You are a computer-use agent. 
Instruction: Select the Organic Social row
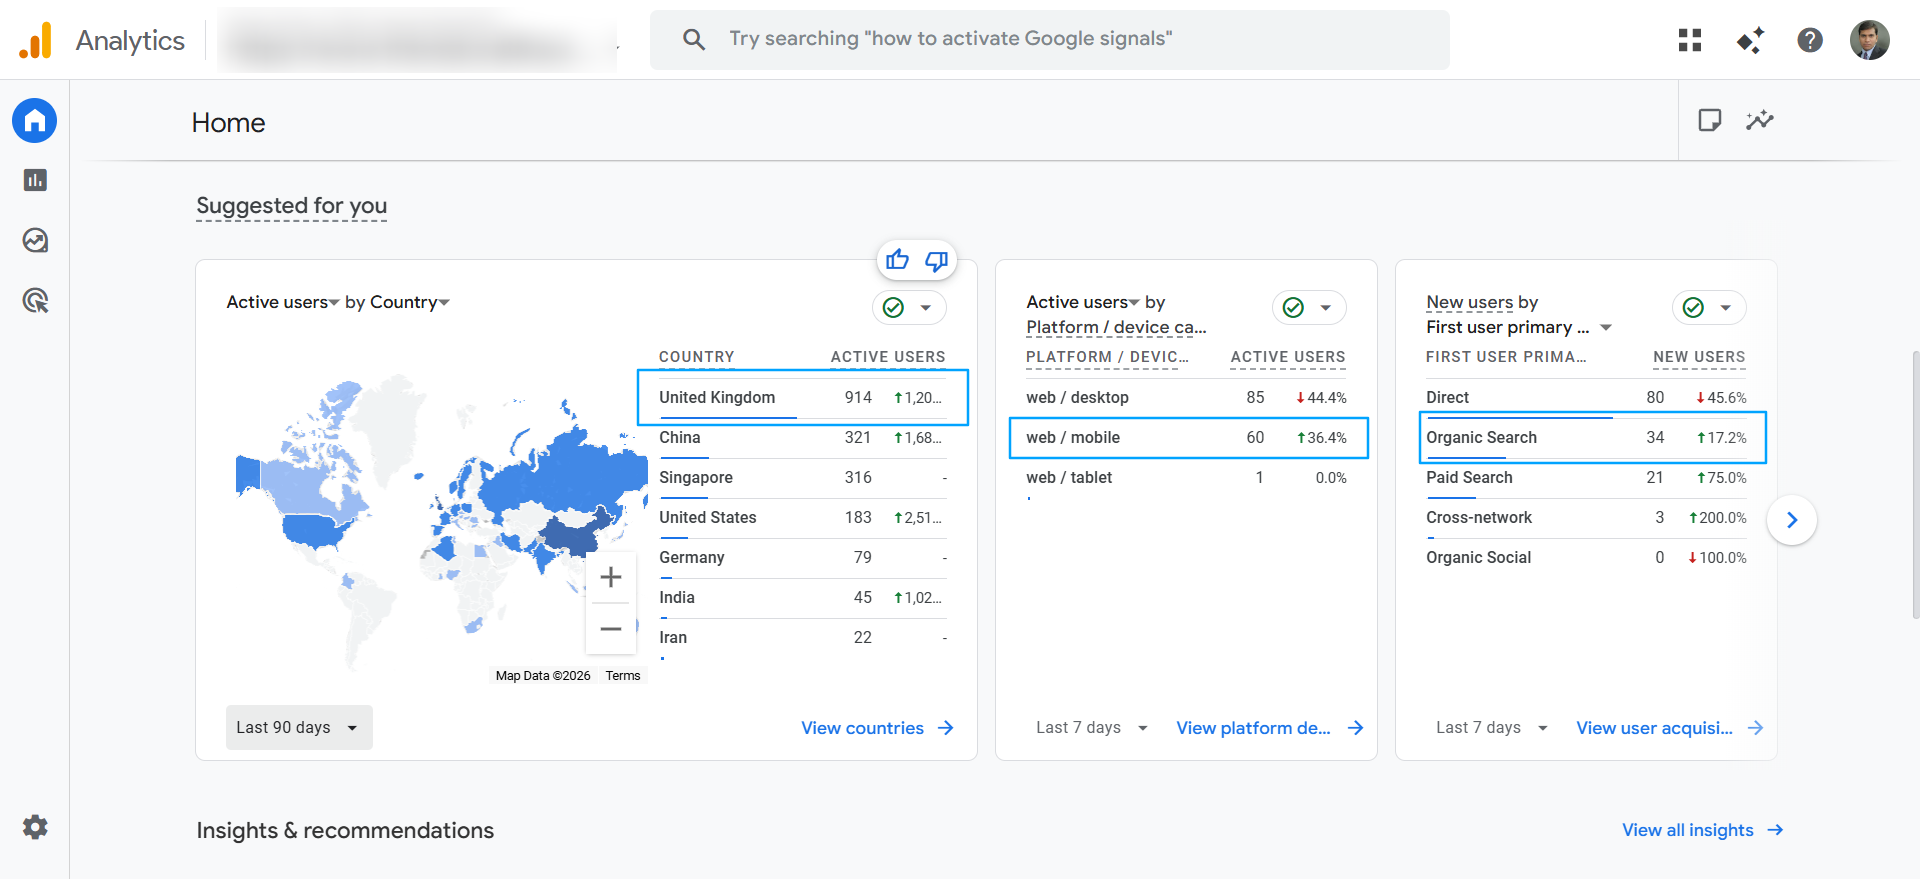coord(1586,558)
